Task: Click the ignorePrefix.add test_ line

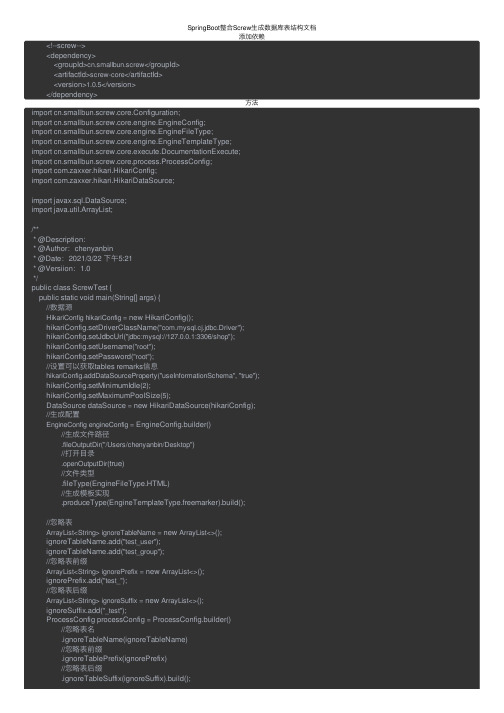Action: click(x=87, y=581)
